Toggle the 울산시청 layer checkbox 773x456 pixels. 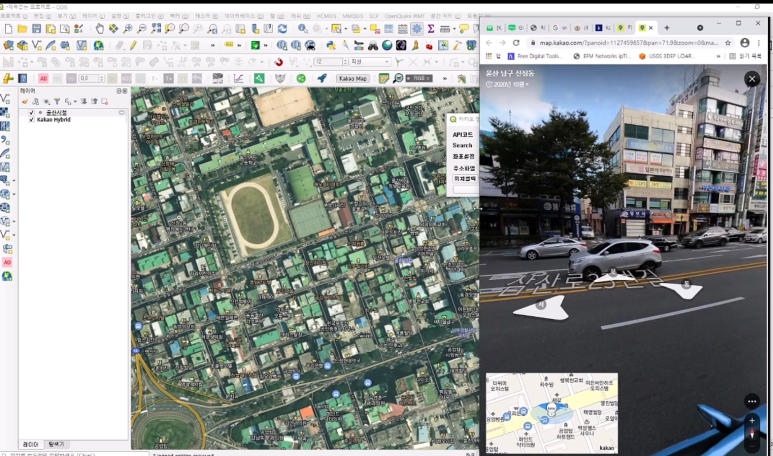click(x=32, y=113)
